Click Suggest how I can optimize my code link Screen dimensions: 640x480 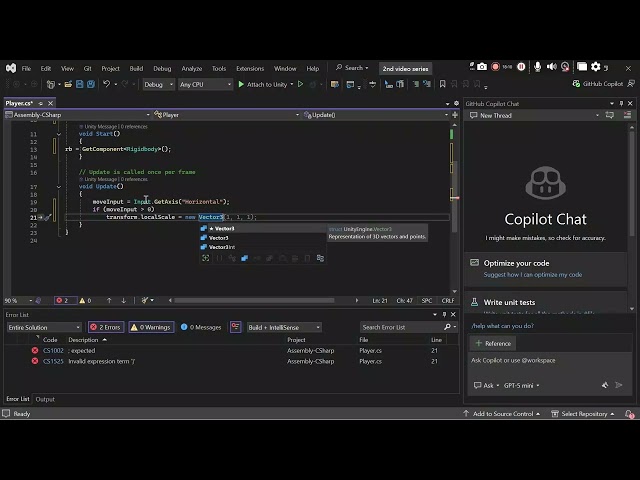533,275
